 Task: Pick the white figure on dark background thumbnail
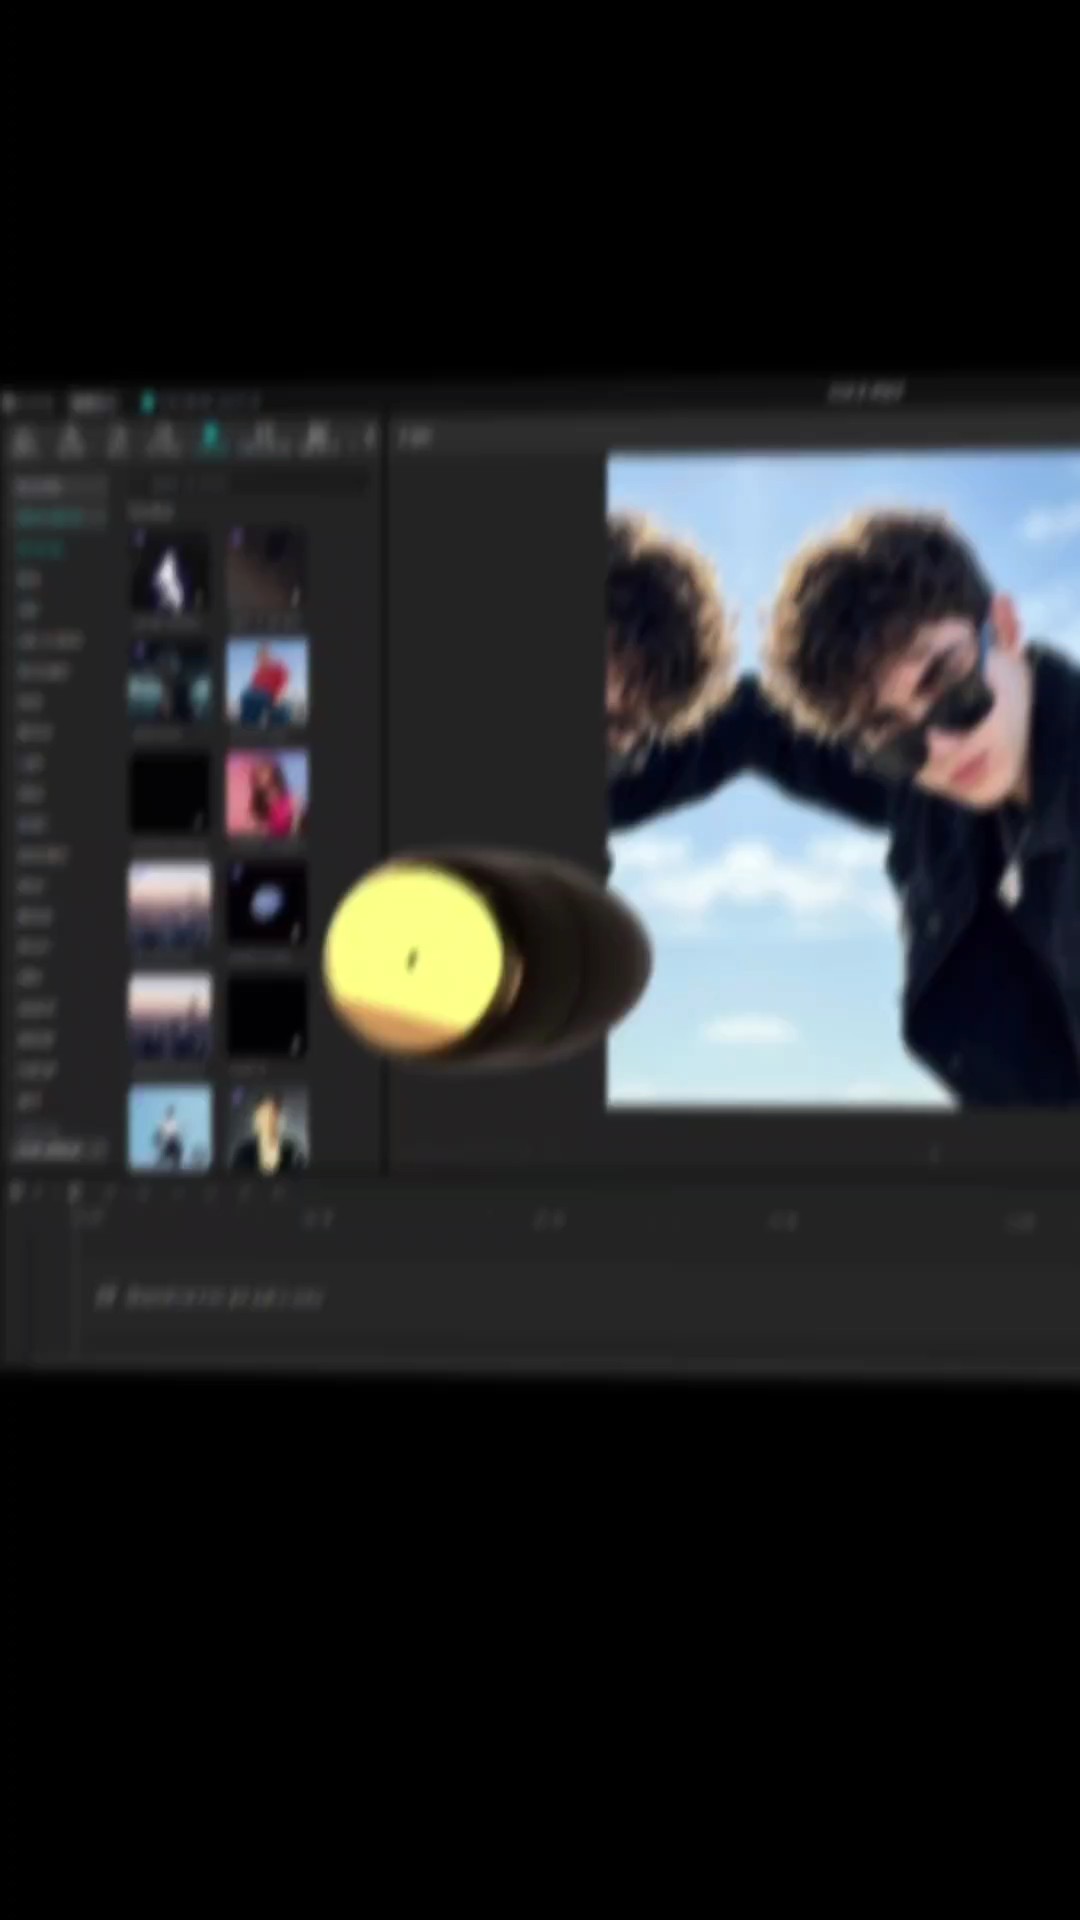click(170, 572)
